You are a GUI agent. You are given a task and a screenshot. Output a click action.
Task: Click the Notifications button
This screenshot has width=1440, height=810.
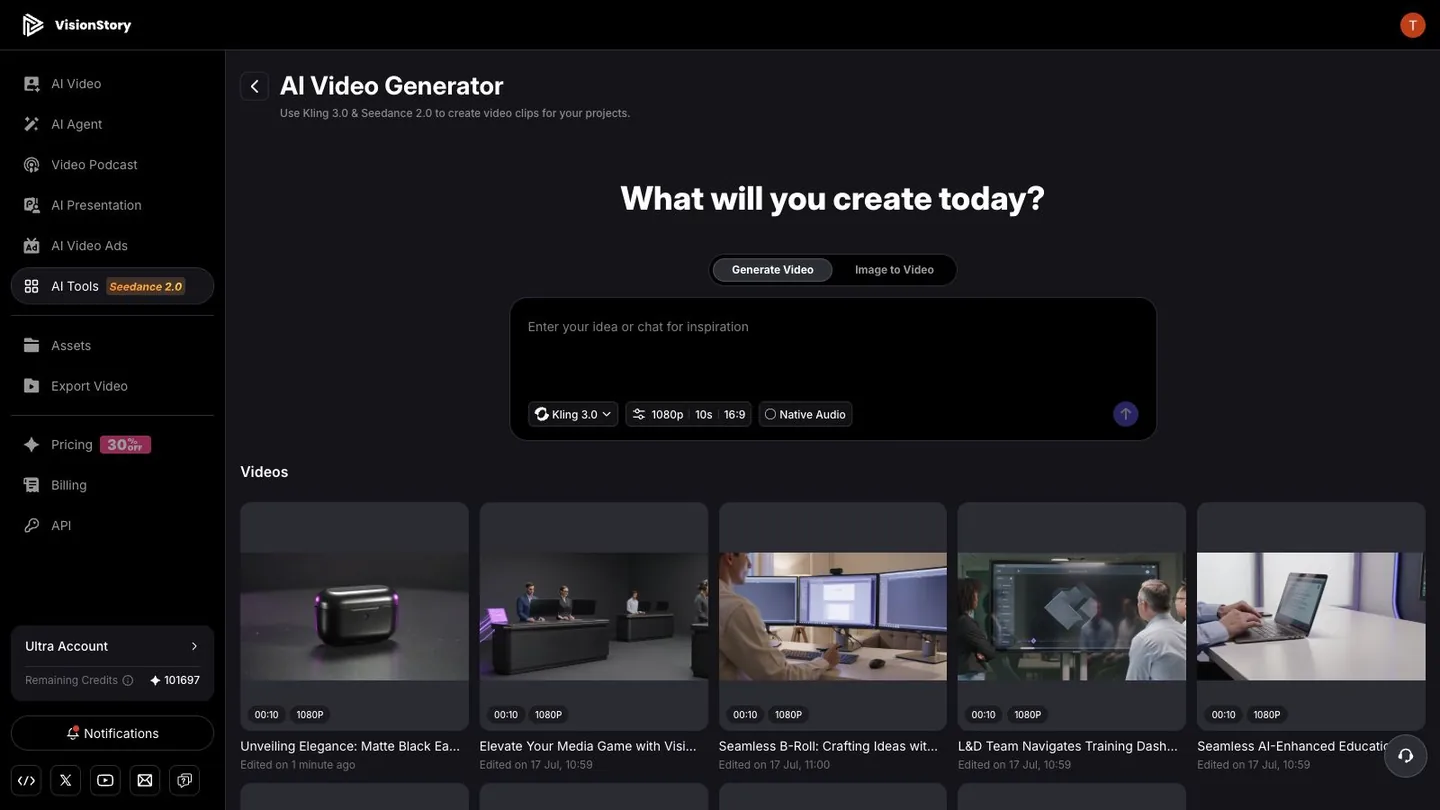(x=112, y=733)
